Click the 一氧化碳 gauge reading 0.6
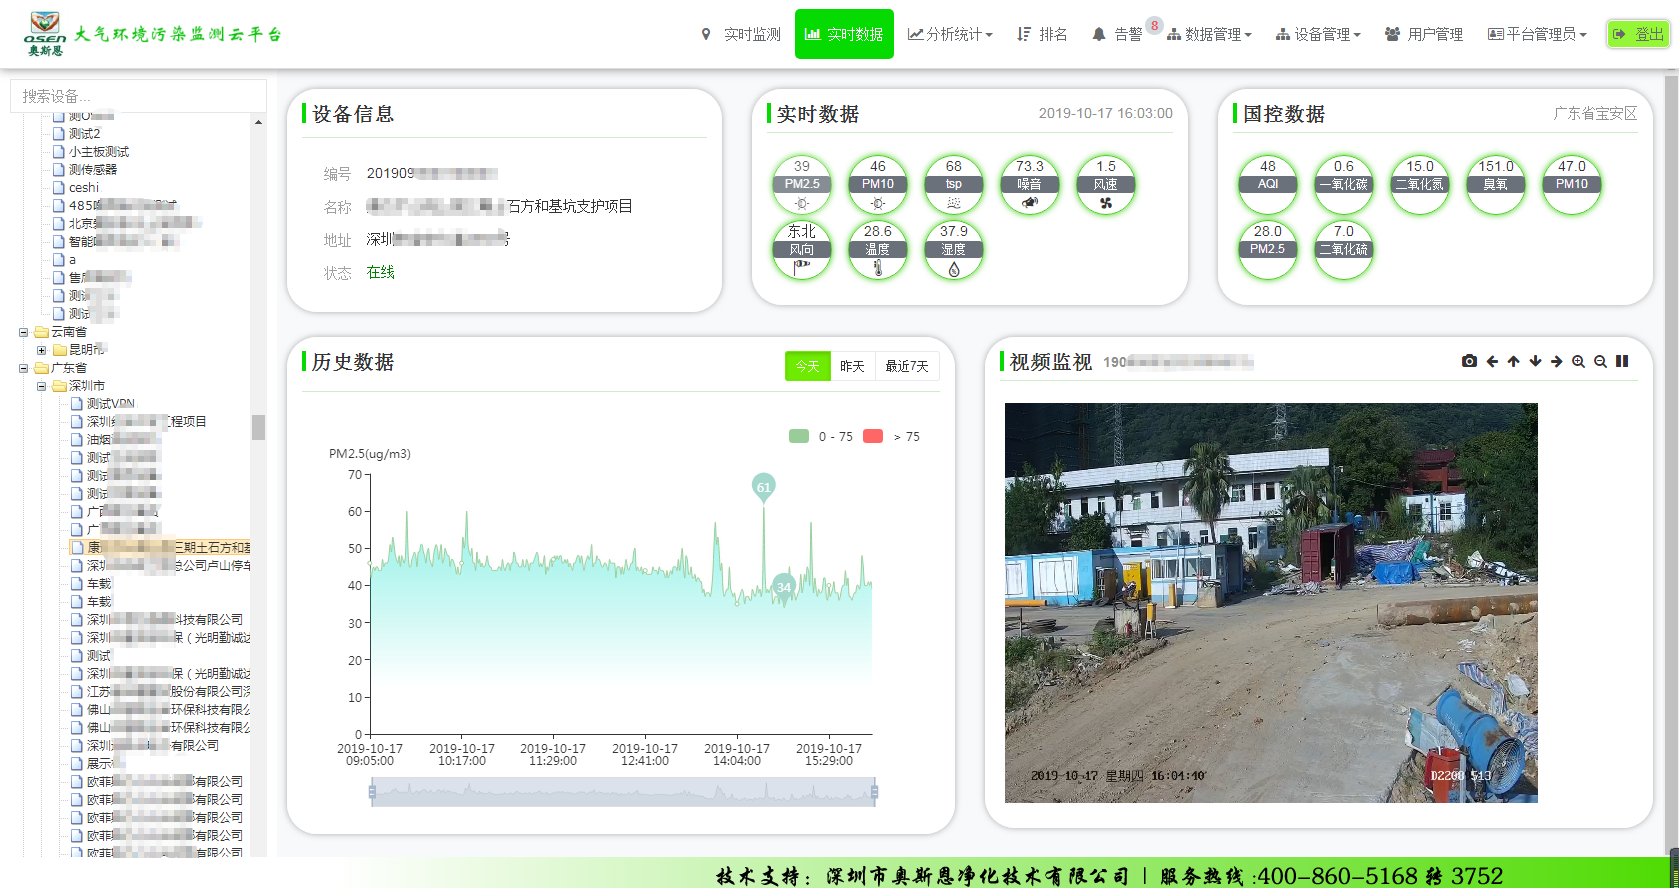The image size is (1679, 888). click(x=1344, y=184)
